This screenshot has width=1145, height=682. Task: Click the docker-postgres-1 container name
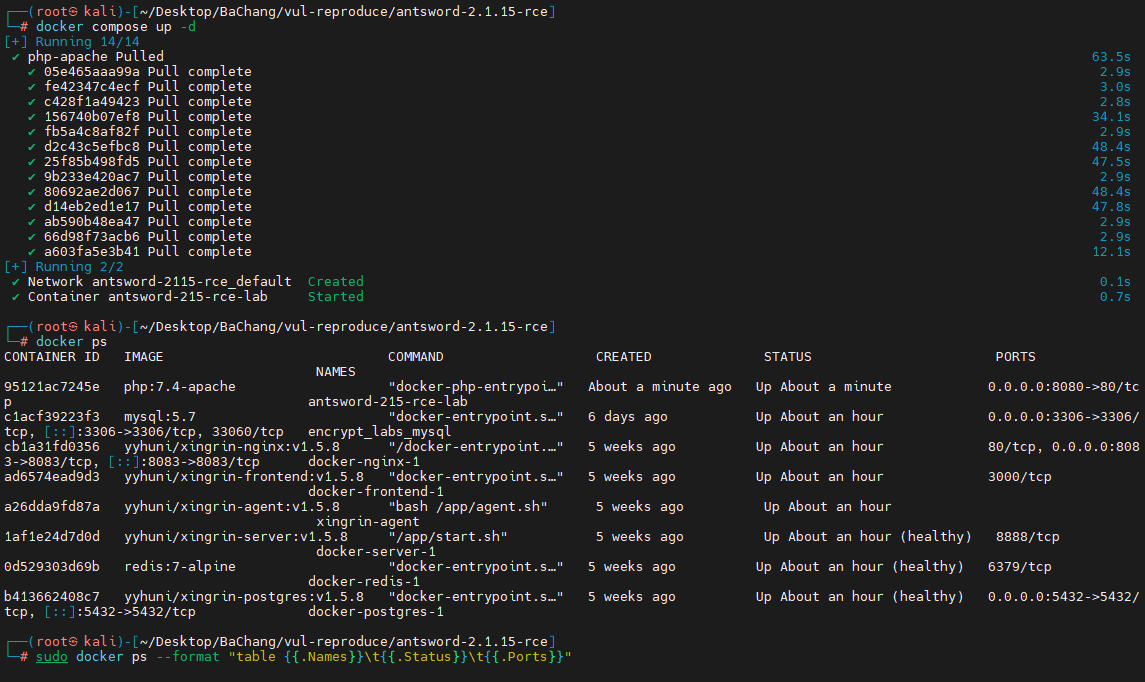point(375,611)
